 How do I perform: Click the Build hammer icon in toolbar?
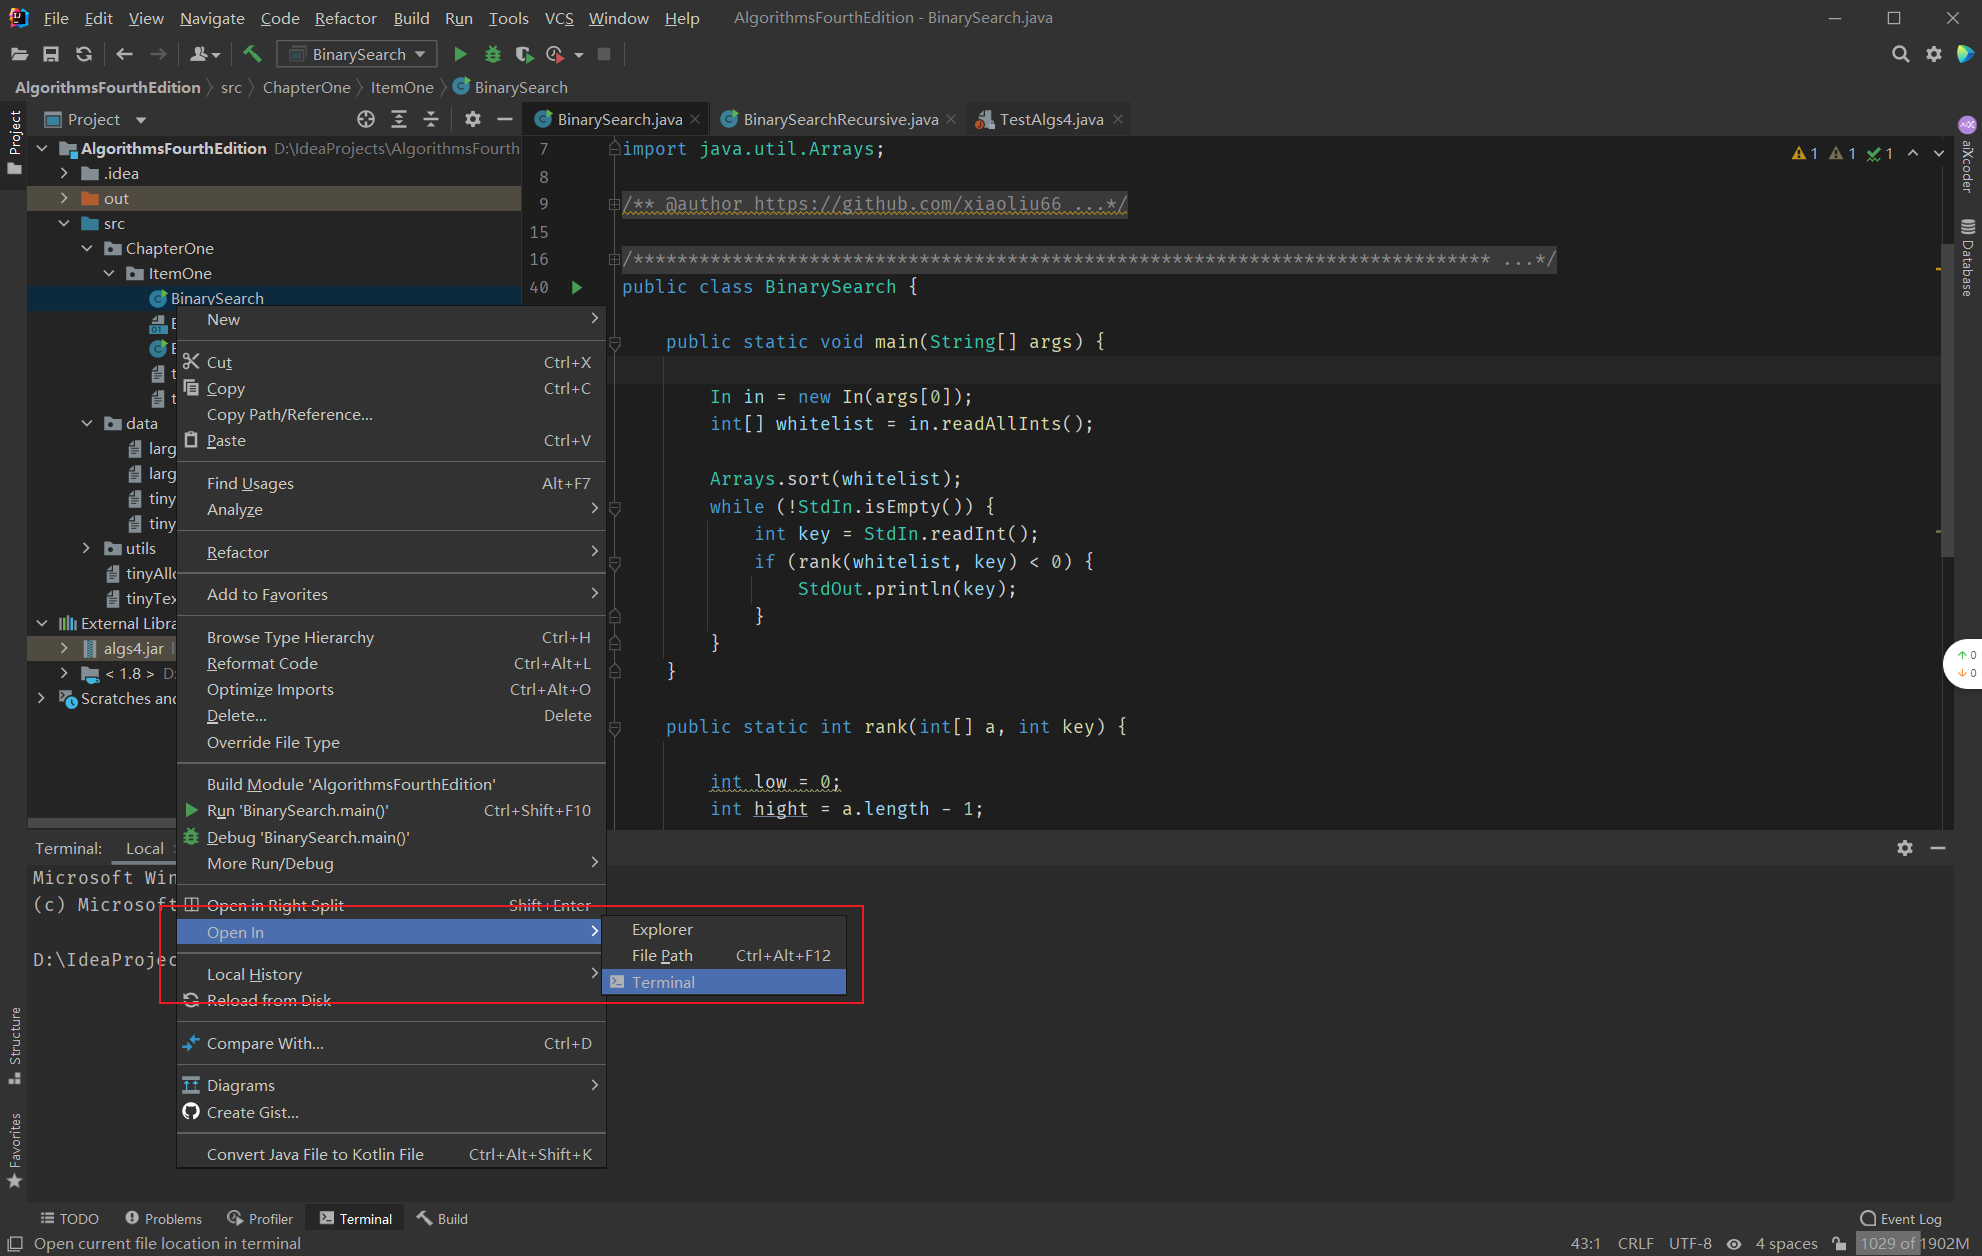[x=252, y=54]
